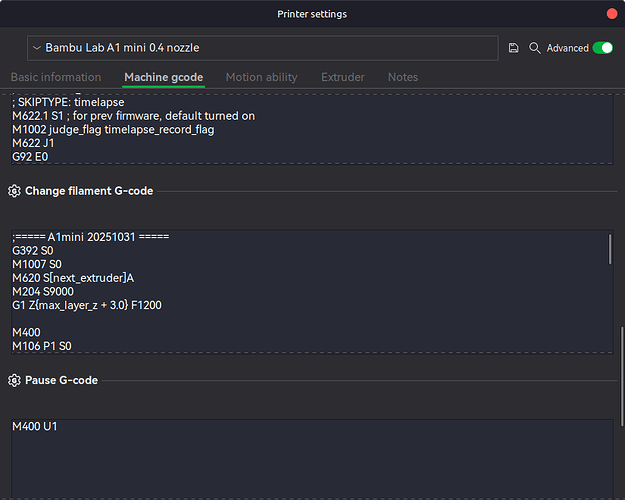Open the Notes tab
Image resolution: width=625 pixels, height=500 pixels.
pyautogui.click(x=403, y=77)
